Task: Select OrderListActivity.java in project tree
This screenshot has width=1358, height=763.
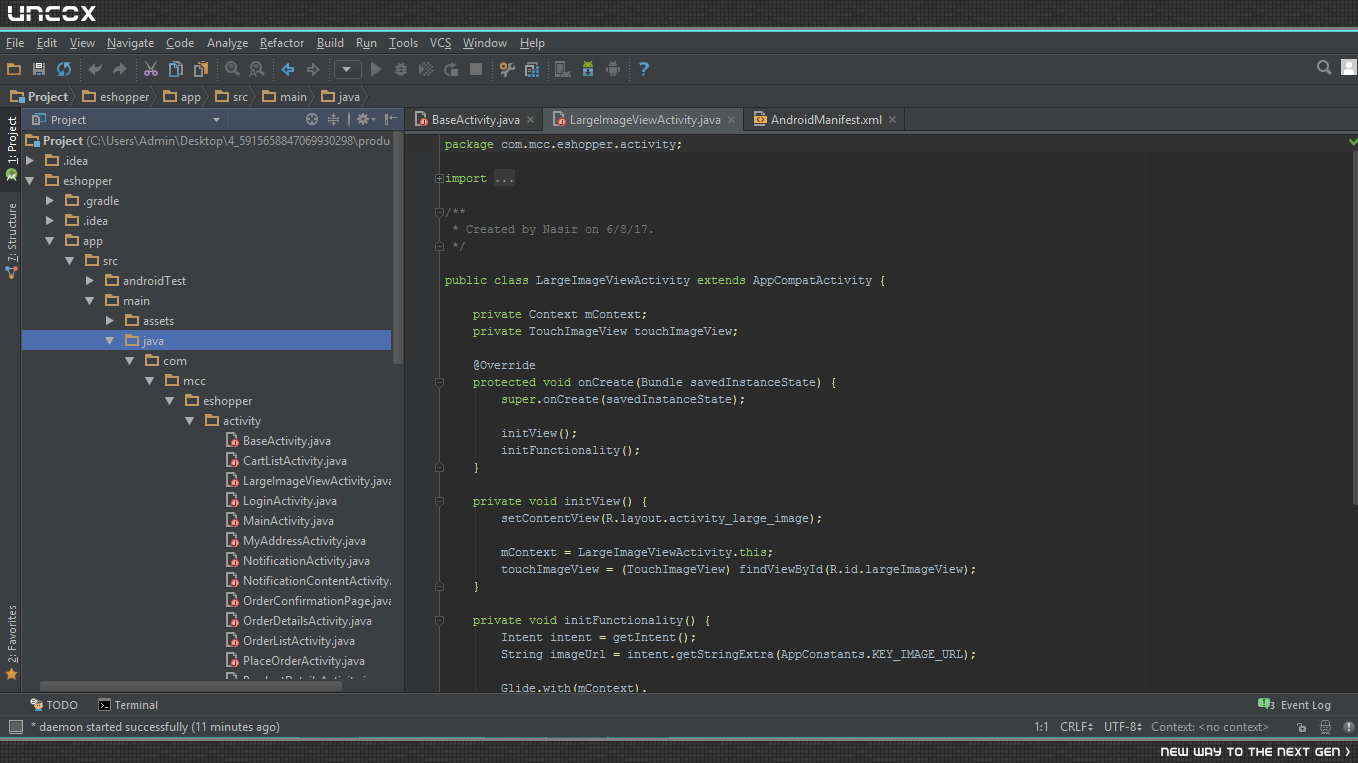Action: click(299, 641)
